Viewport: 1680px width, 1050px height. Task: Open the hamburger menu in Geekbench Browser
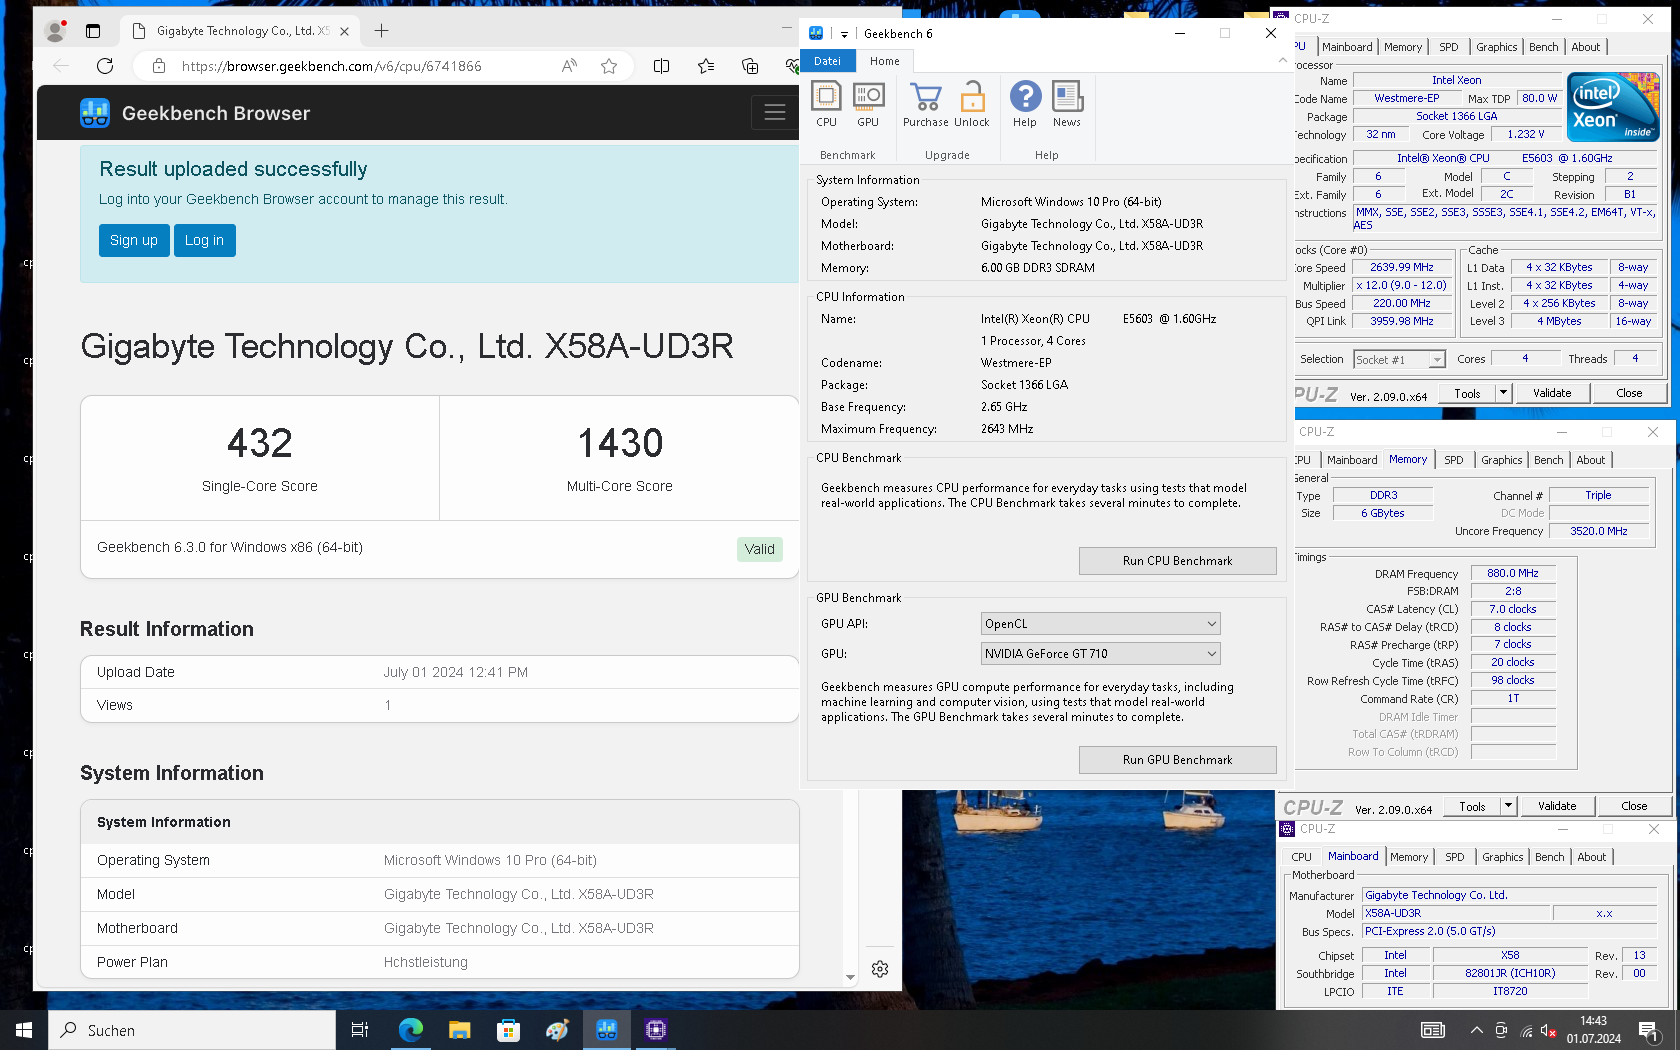pos(775,113)
